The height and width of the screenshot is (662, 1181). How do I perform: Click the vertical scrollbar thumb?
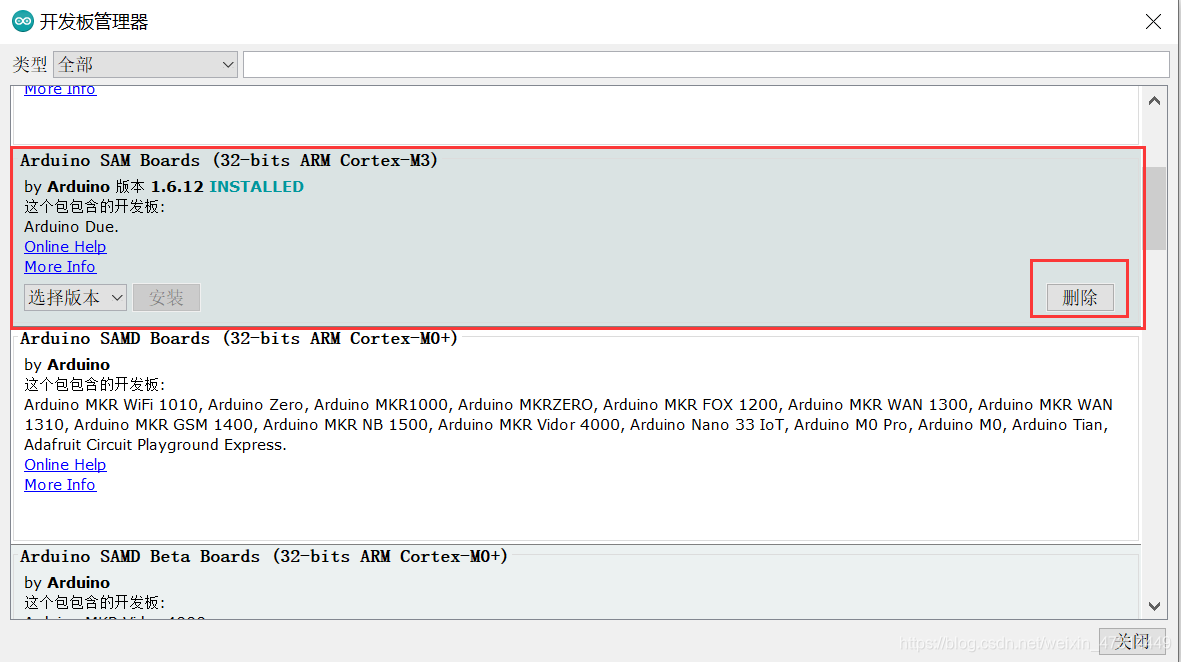1155,208
